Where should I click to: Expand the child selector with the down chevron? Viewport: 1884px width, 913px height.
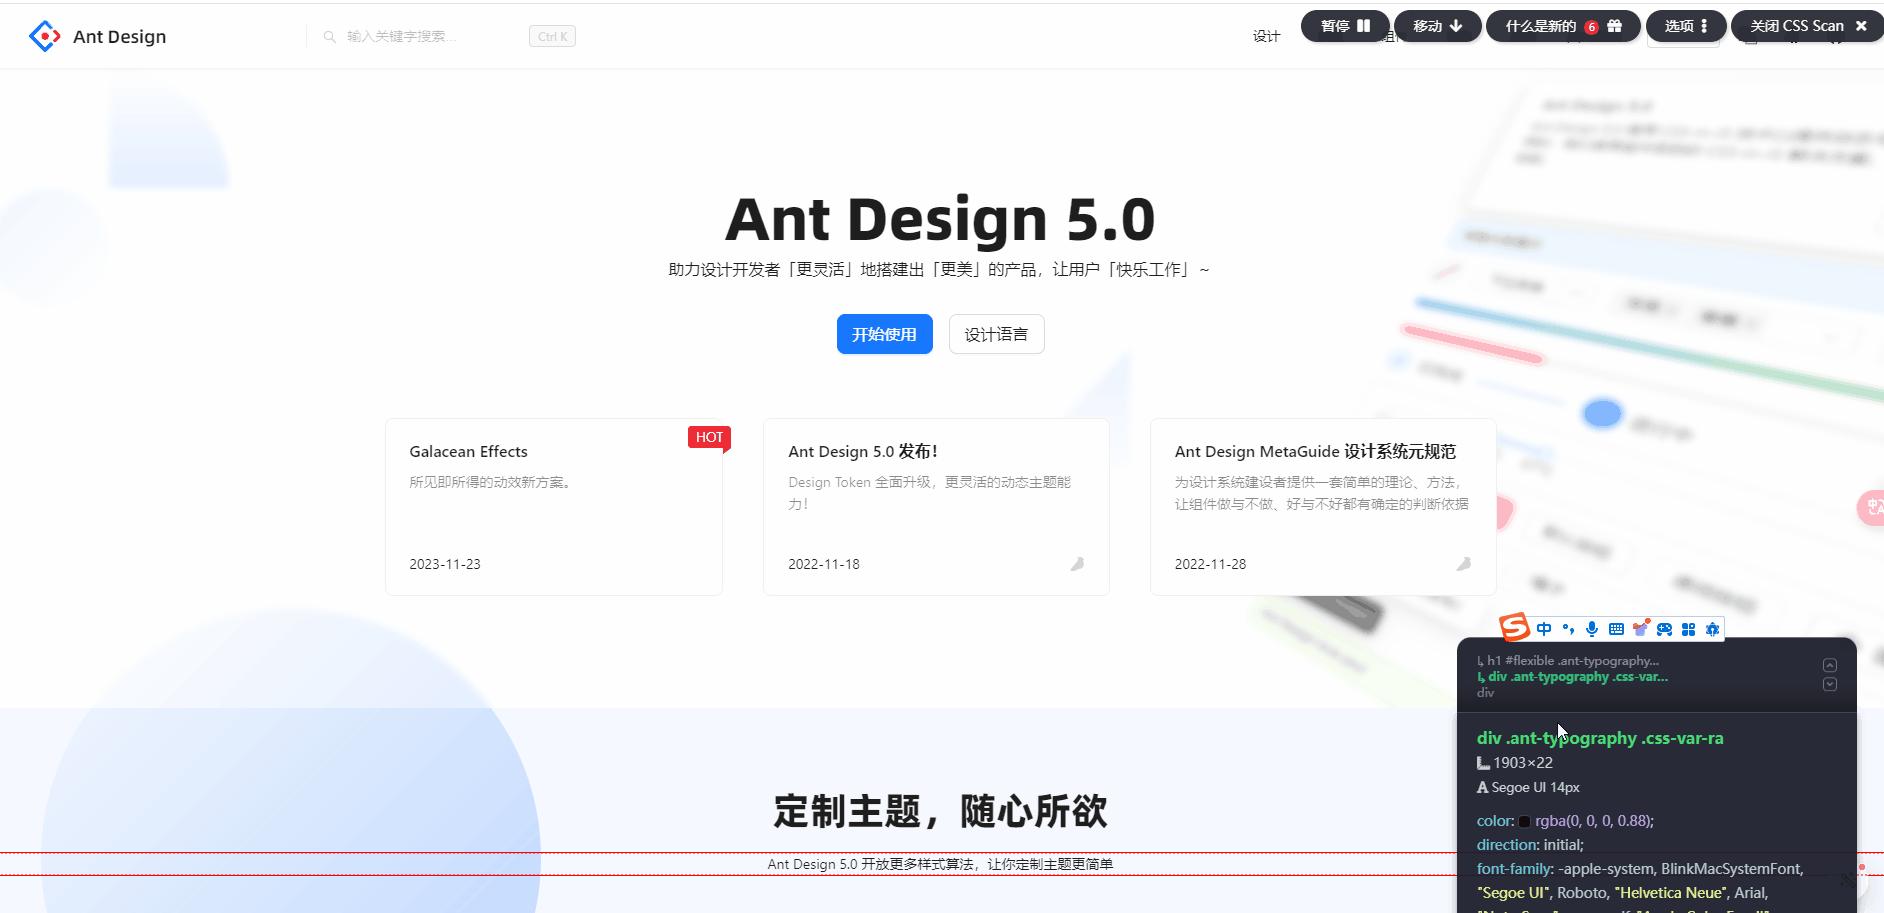click(1831, 683)
